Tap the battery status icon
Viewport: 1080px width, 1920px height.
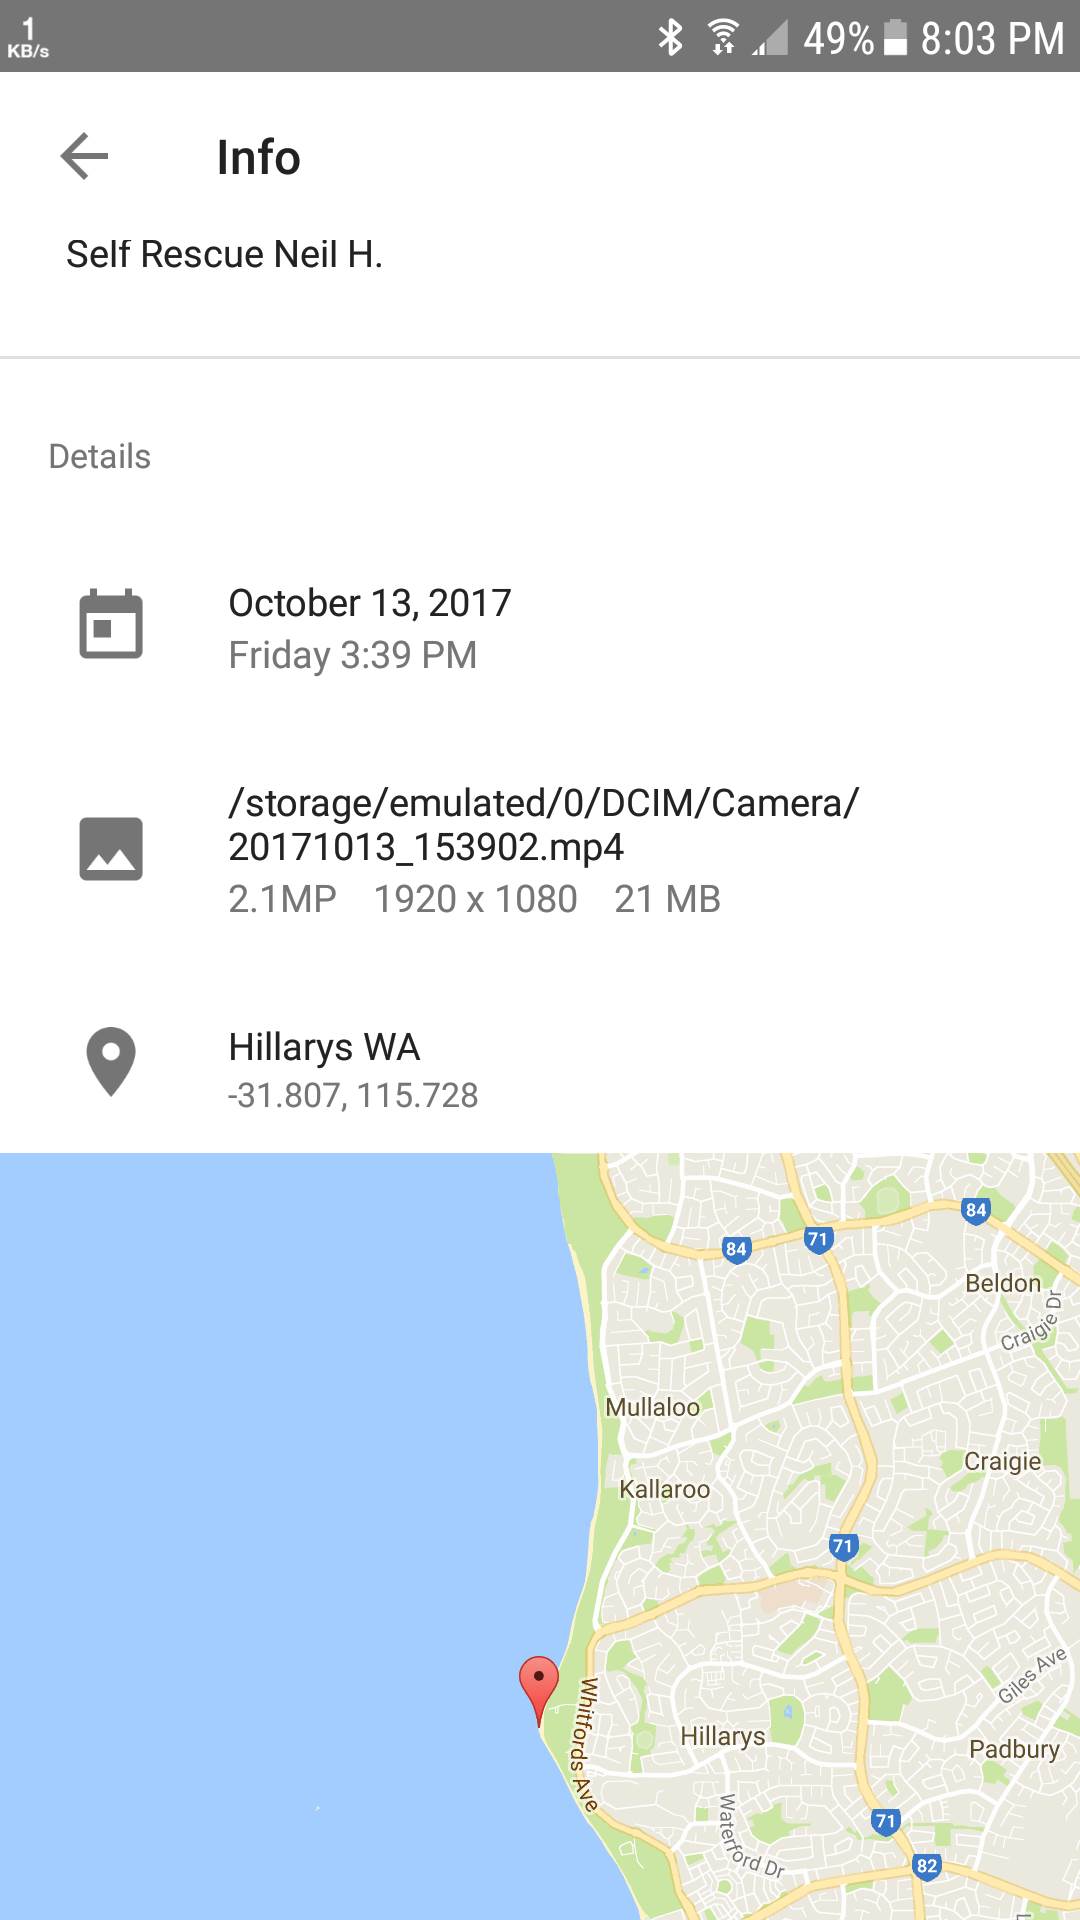pyautogui.click(x=896, y=38)
